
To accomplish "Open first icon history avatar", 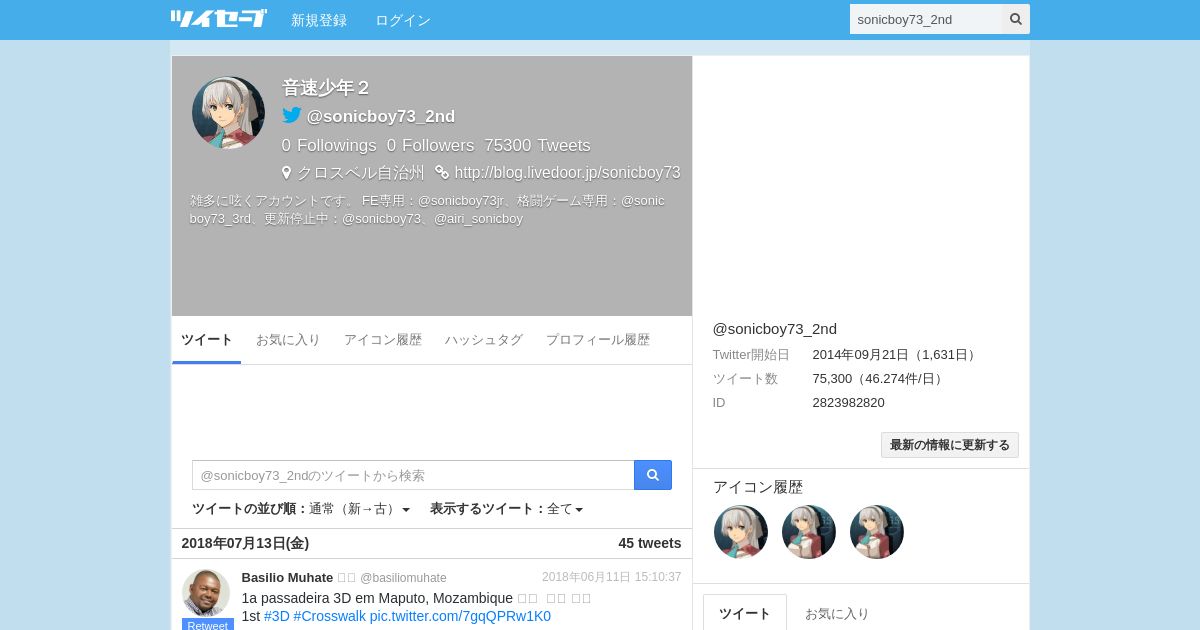I will coord(741,532).
